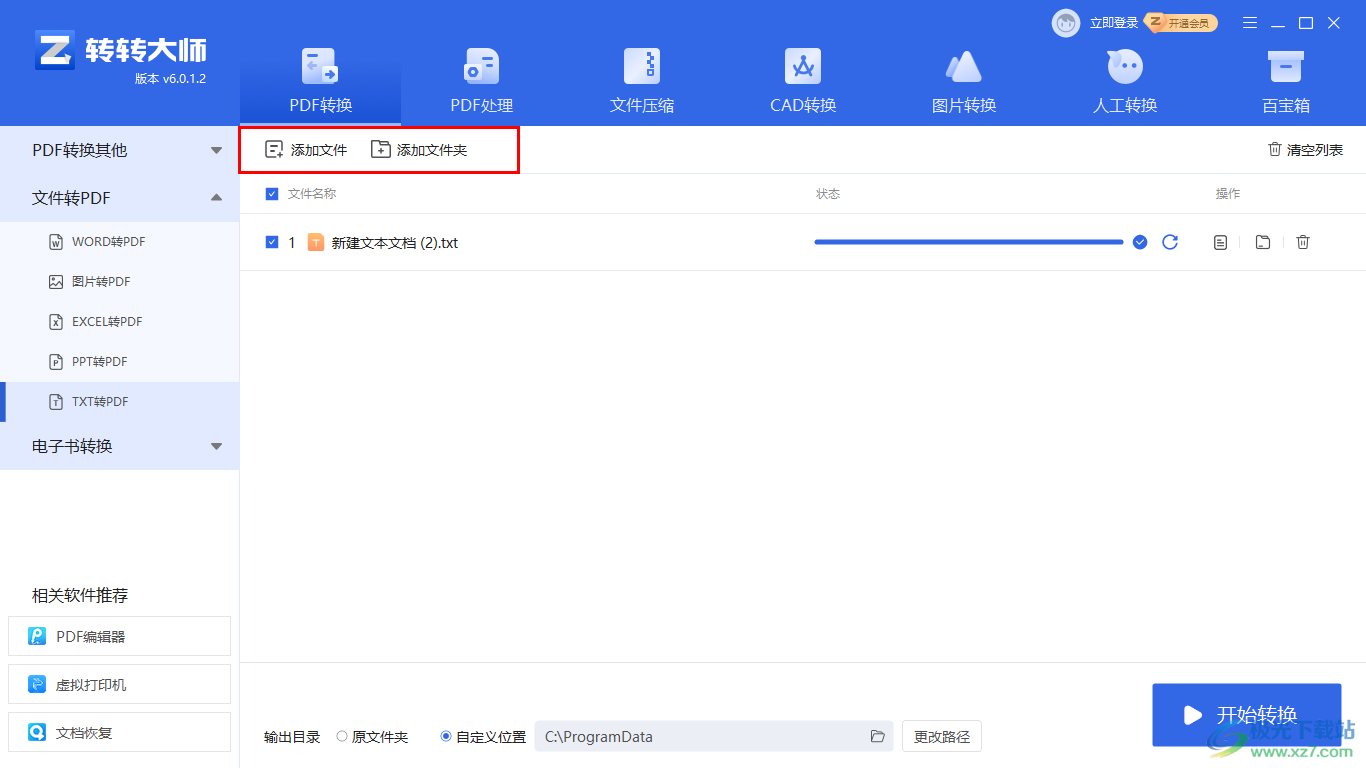The image size is (1366, 768).
Task: Open the PDF编辑器 recommendation
Action: tap(119, 636)
